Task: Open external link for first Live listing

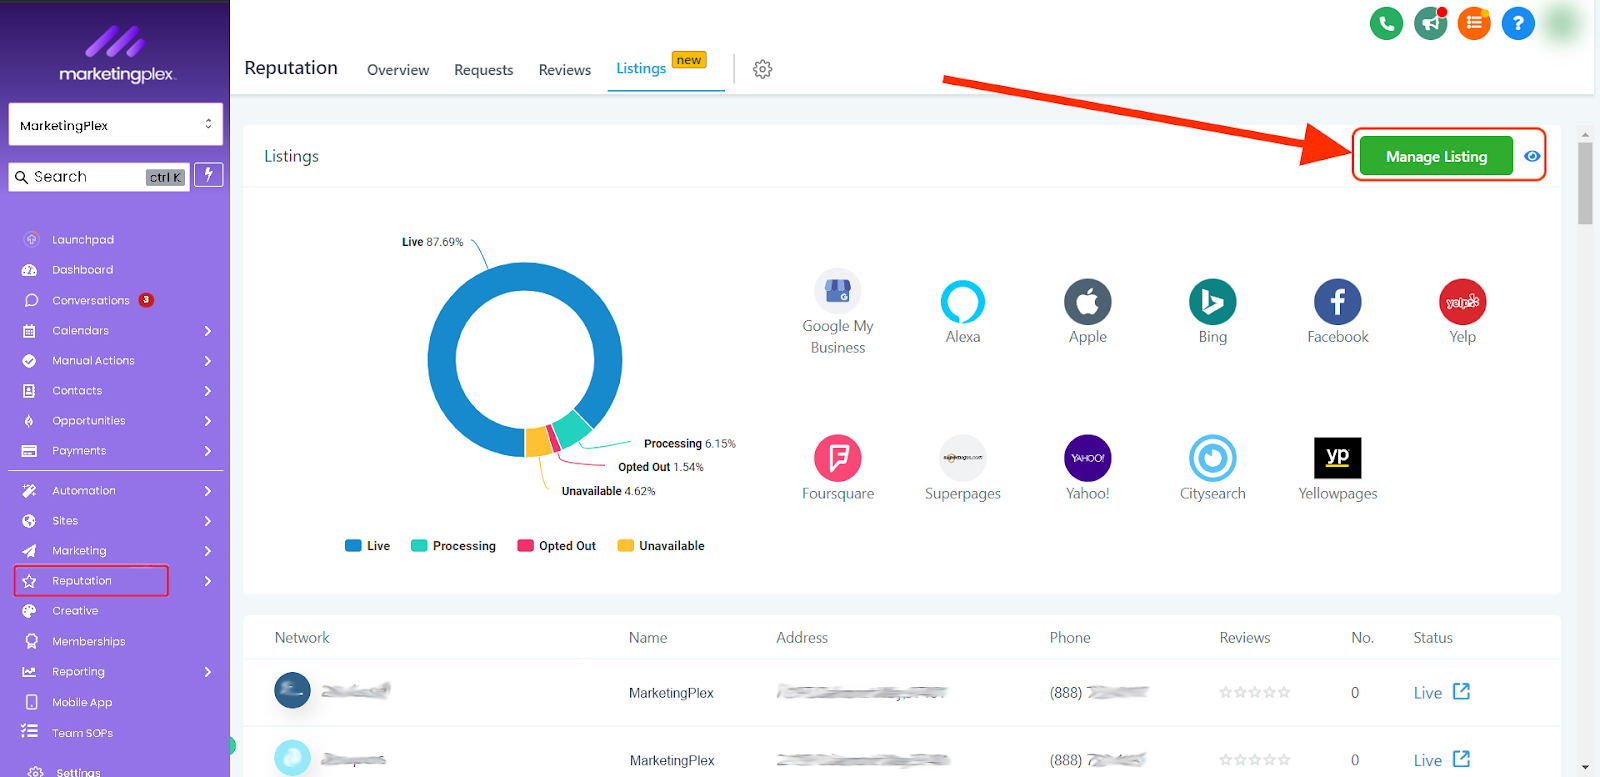Action: tap(1461, 691)
